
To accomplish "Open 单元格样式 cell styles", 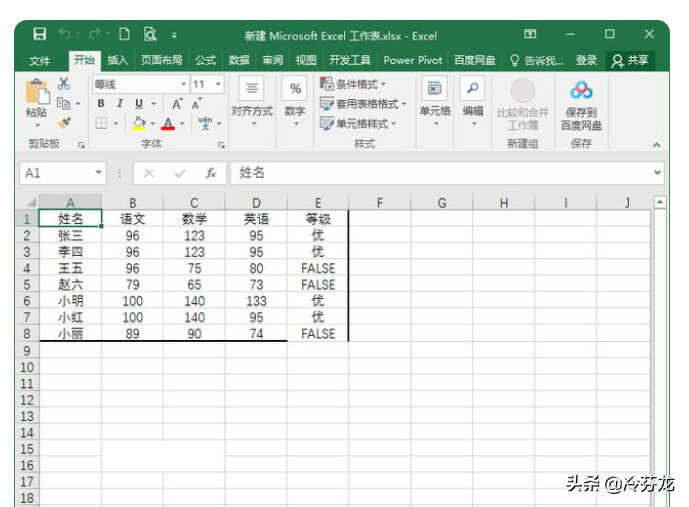I will coord(358,123).
